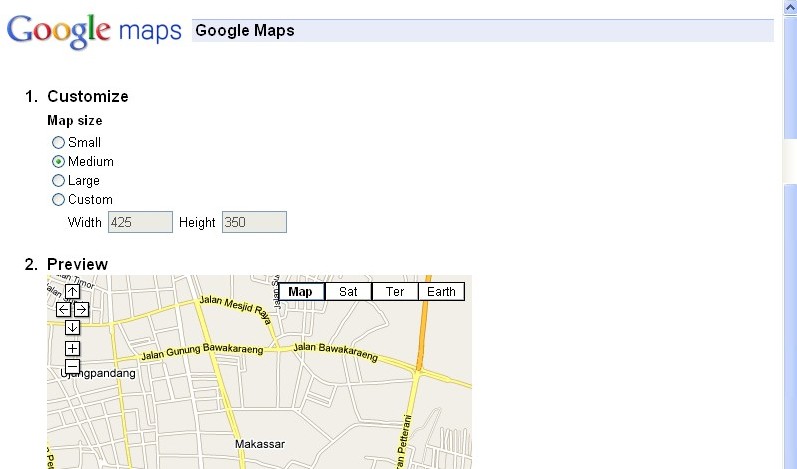Select the Small map size option
797x469 pixels.
point(58,143)
